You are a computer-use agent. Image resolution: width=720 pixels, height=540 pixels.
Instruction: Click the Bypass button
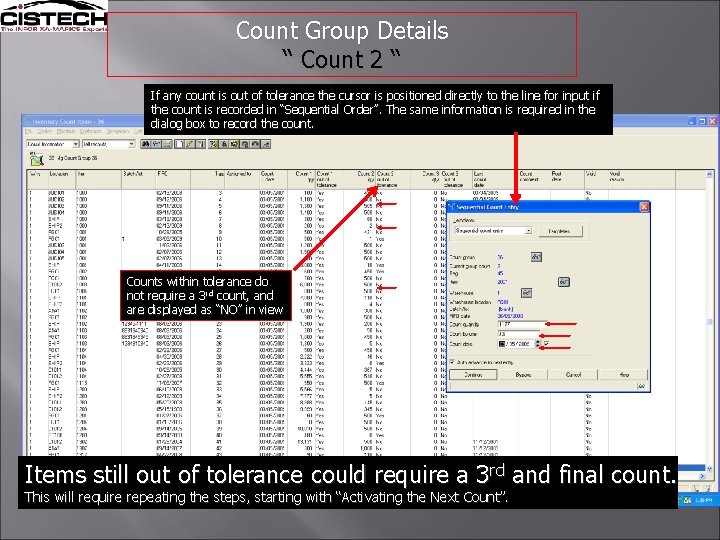pyautogui.click(x=523, y=375)
